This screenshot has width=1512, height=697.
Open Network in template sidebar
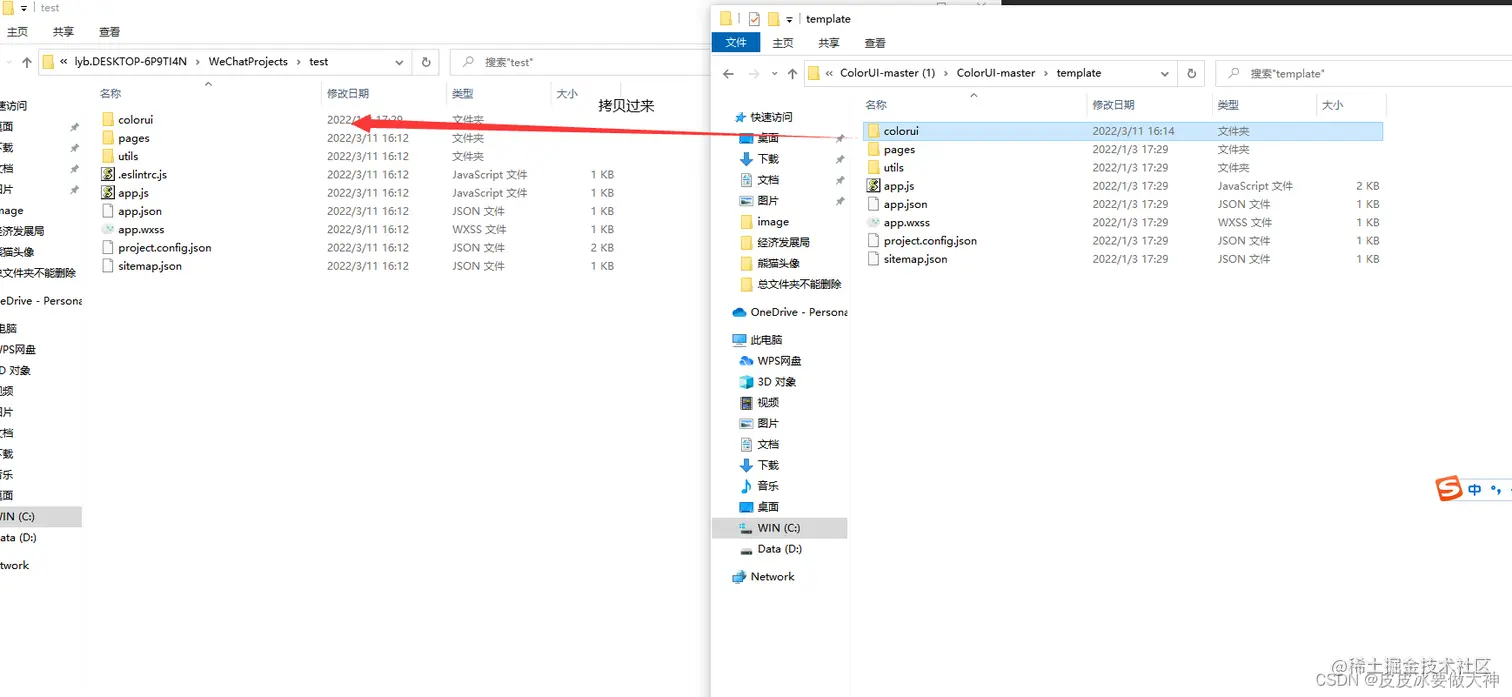[763, 577]
